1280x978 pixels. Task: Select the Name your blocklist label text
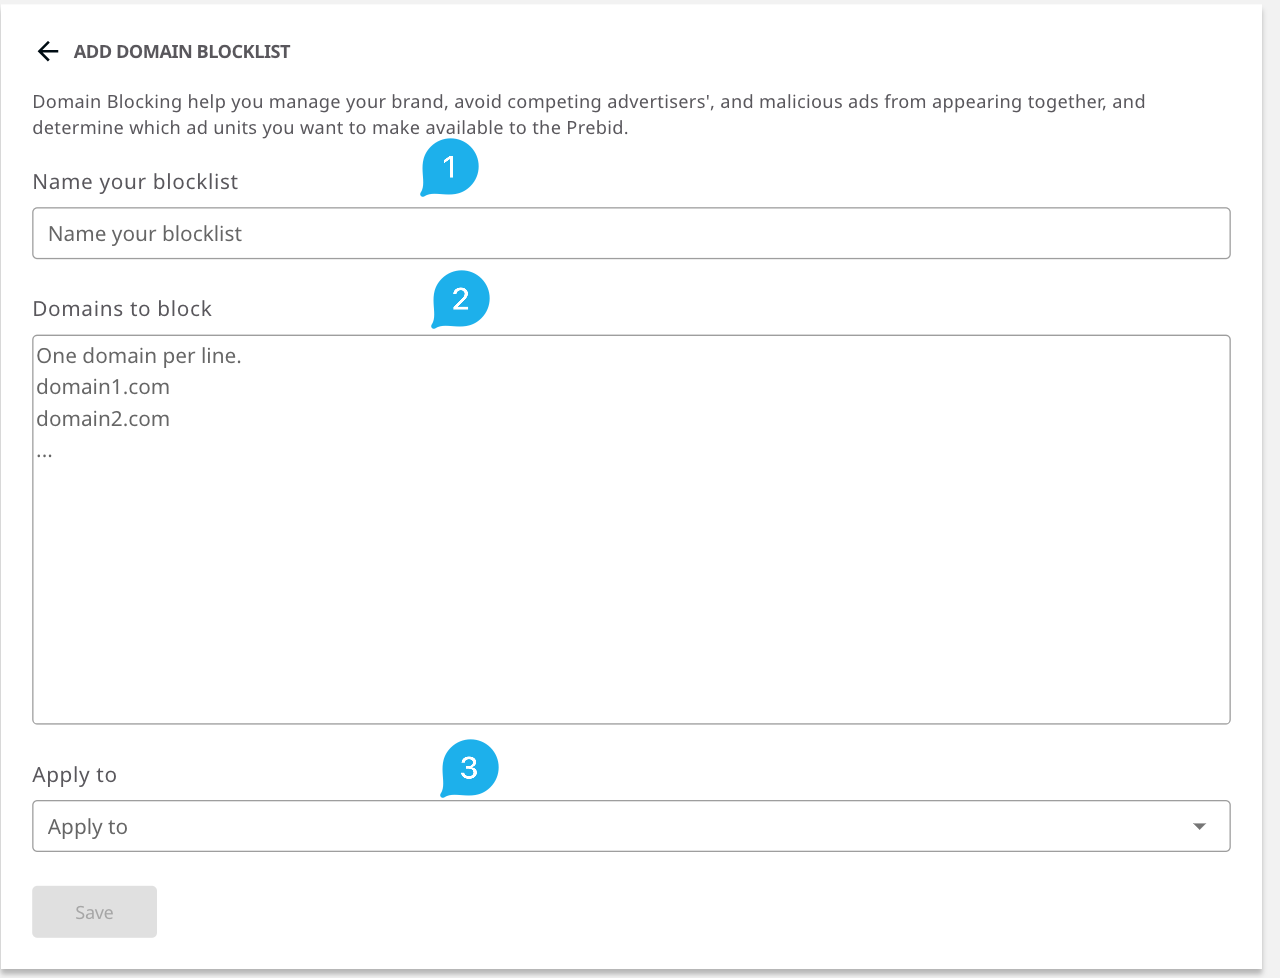point(135,181)
